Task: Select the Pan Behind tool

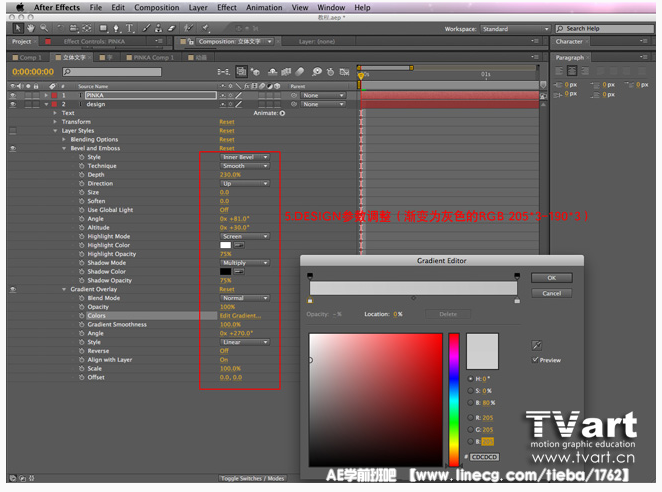Action: click(x=87, y=28)
